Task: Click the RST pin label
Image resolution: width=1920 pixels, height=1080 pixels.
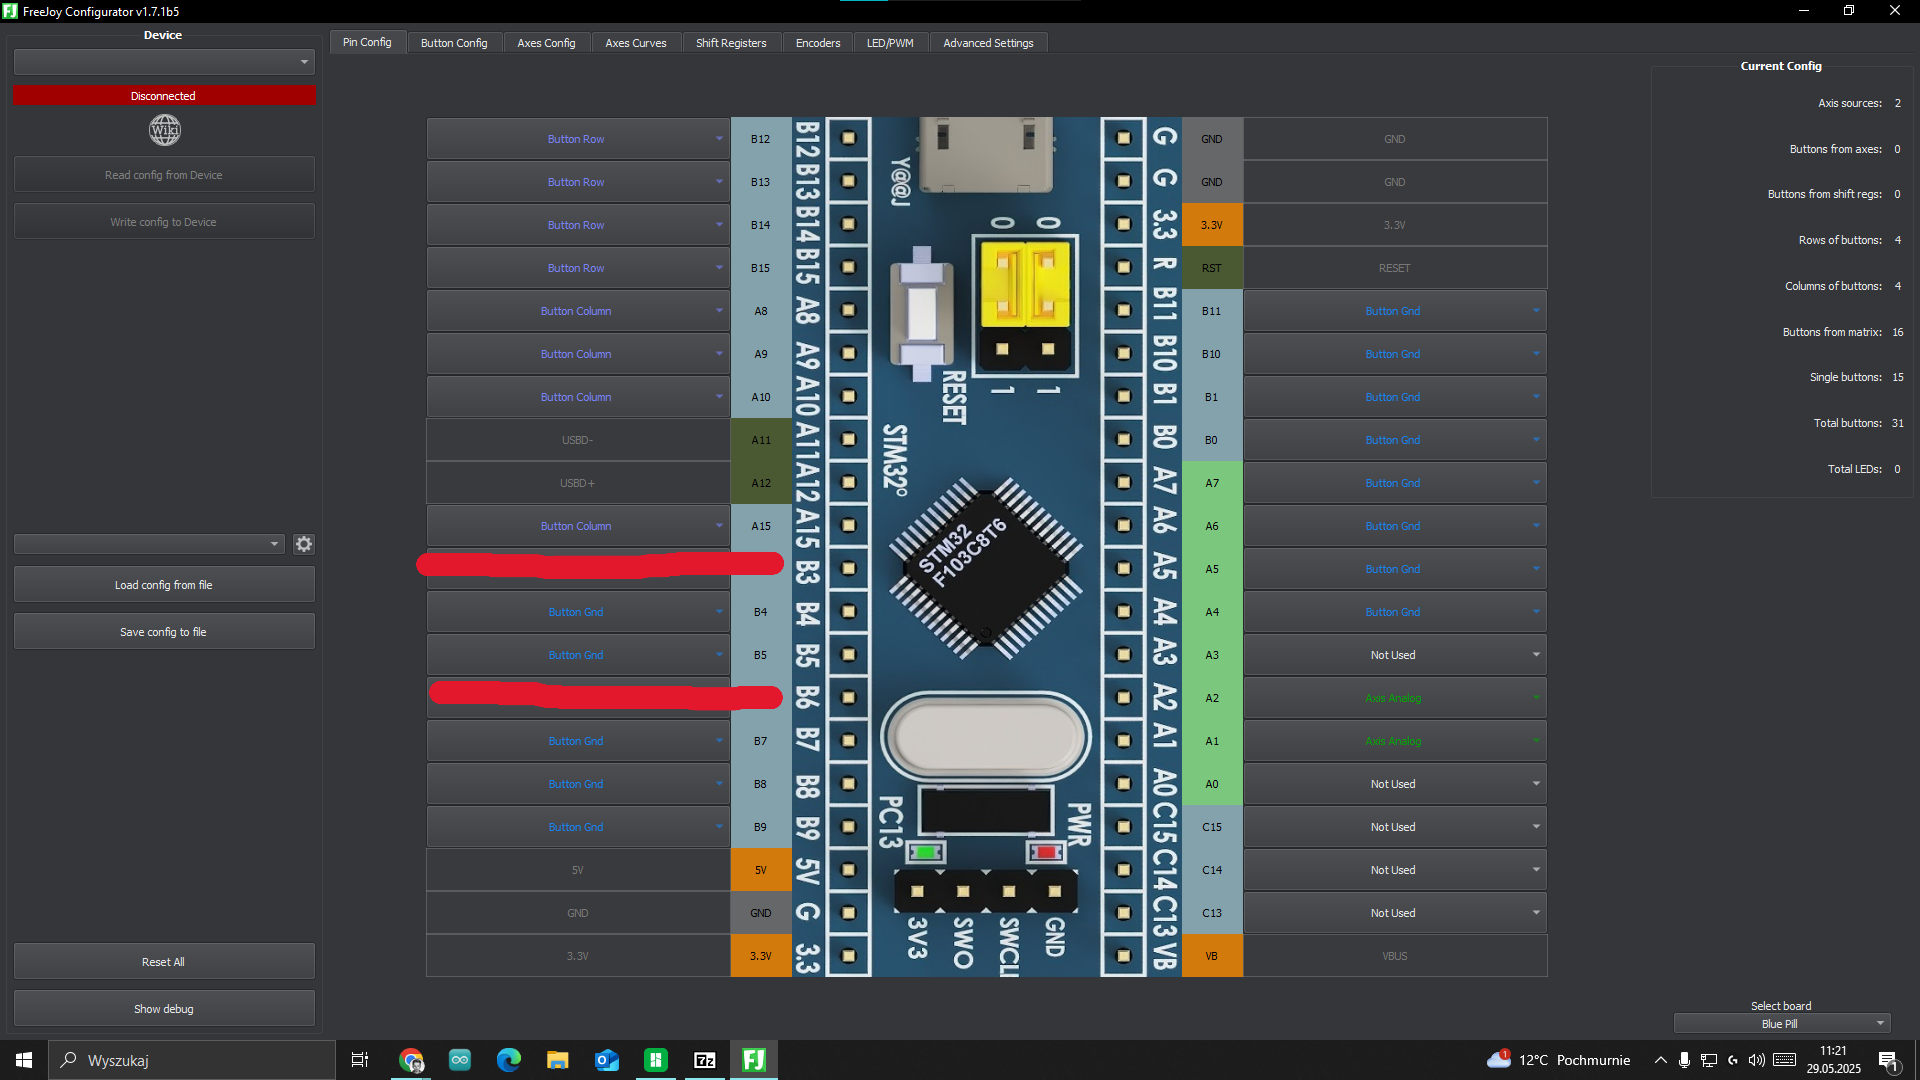Action: 1212,268
